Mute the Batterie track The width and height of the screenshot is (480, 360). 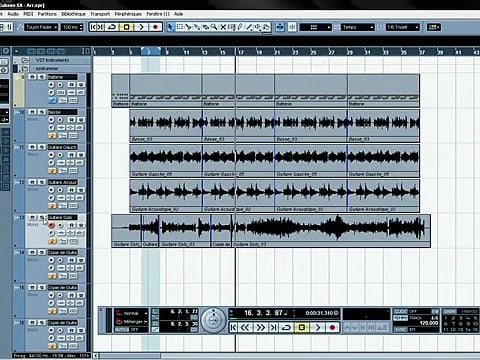[x=32, y=77]
